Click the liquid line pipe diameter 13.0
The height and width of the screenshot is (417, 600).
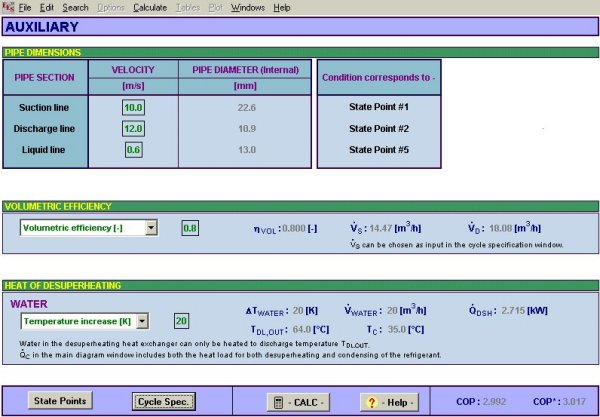247,150
